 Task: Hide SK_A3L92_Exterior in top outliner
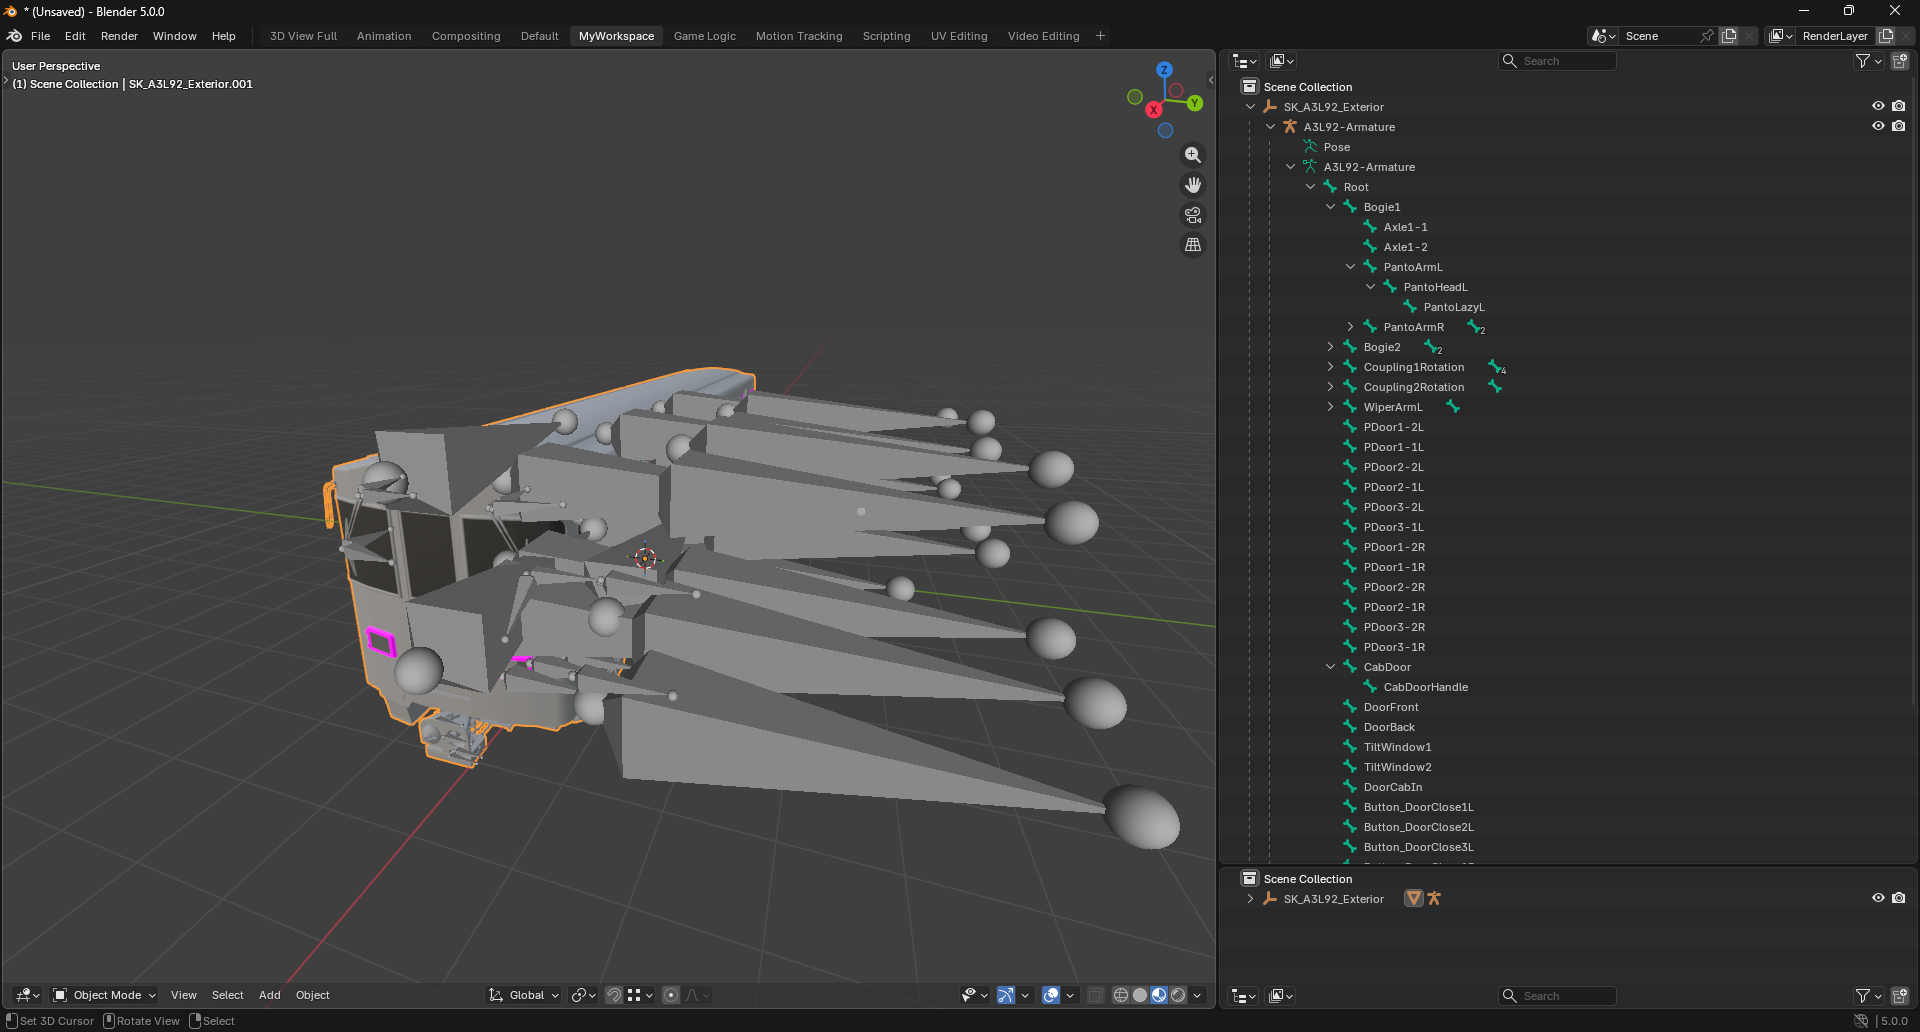coord(1878,106)
